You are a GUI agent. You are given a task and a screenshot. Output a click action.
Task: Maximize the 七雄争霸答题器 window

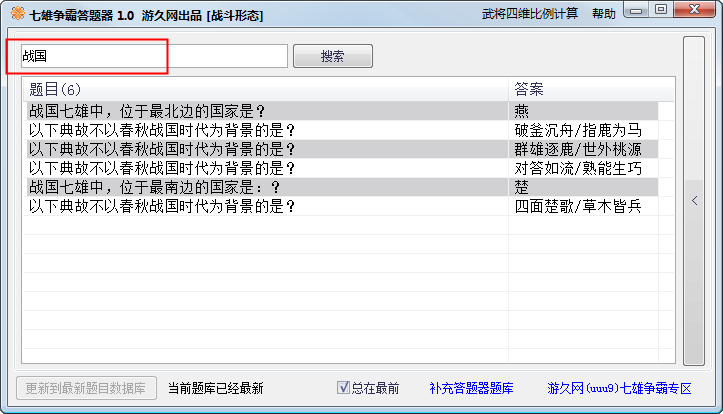[661, 10]
